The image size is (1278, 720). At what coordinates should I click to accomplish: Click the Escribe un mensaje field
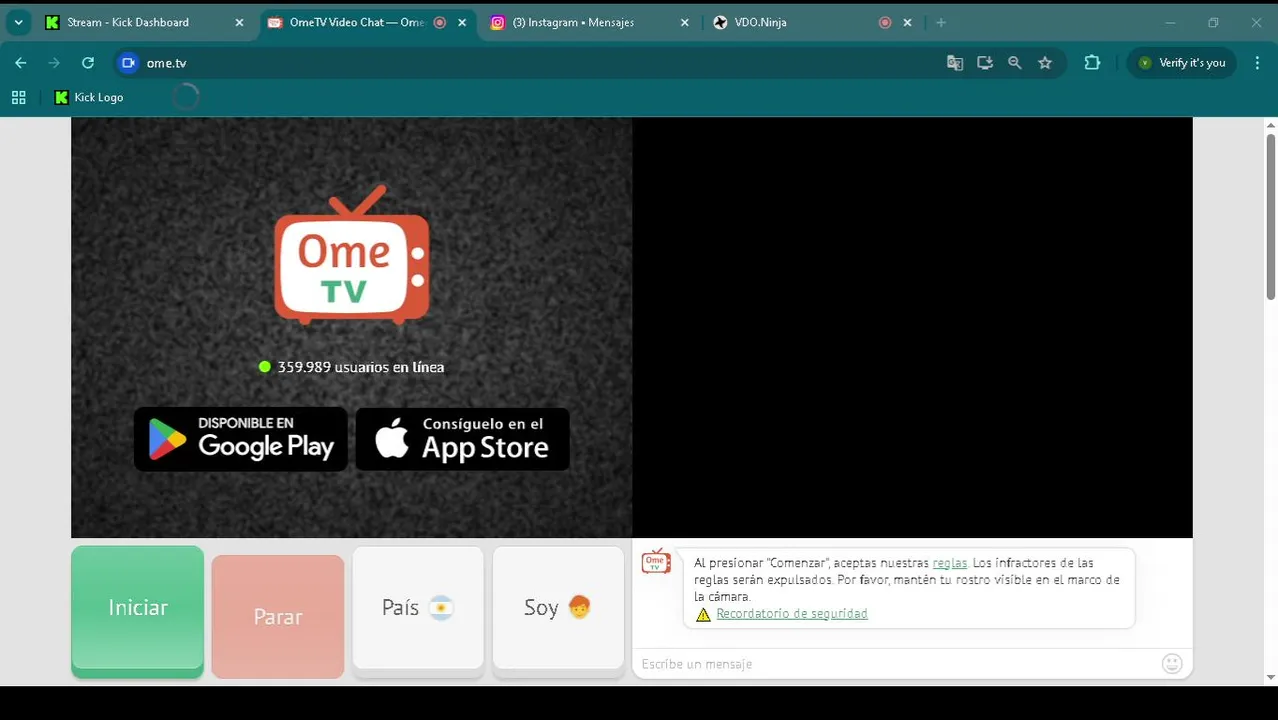coord(895,664)
